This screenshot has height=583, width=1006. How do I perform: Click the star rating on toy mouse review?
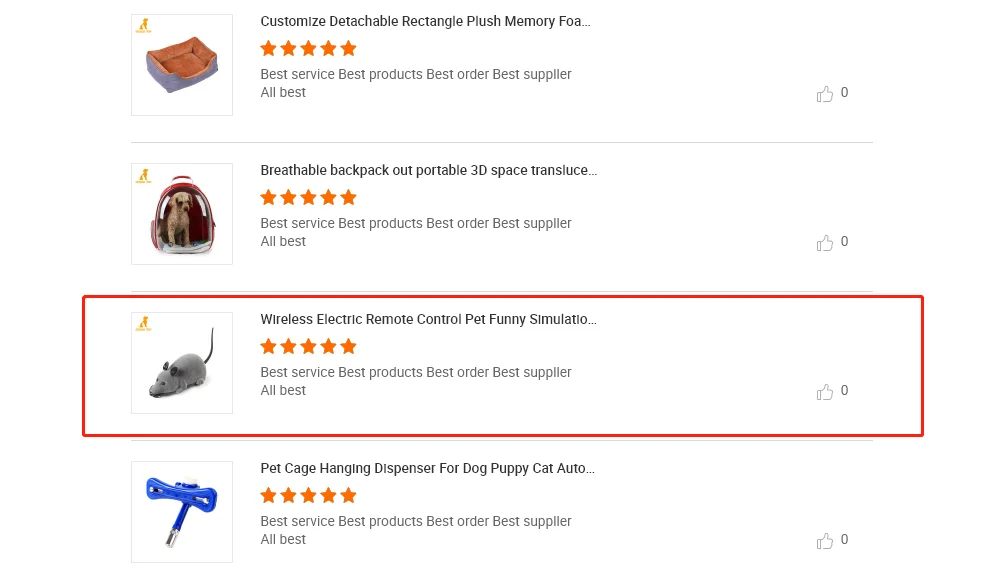pos(308,346)
